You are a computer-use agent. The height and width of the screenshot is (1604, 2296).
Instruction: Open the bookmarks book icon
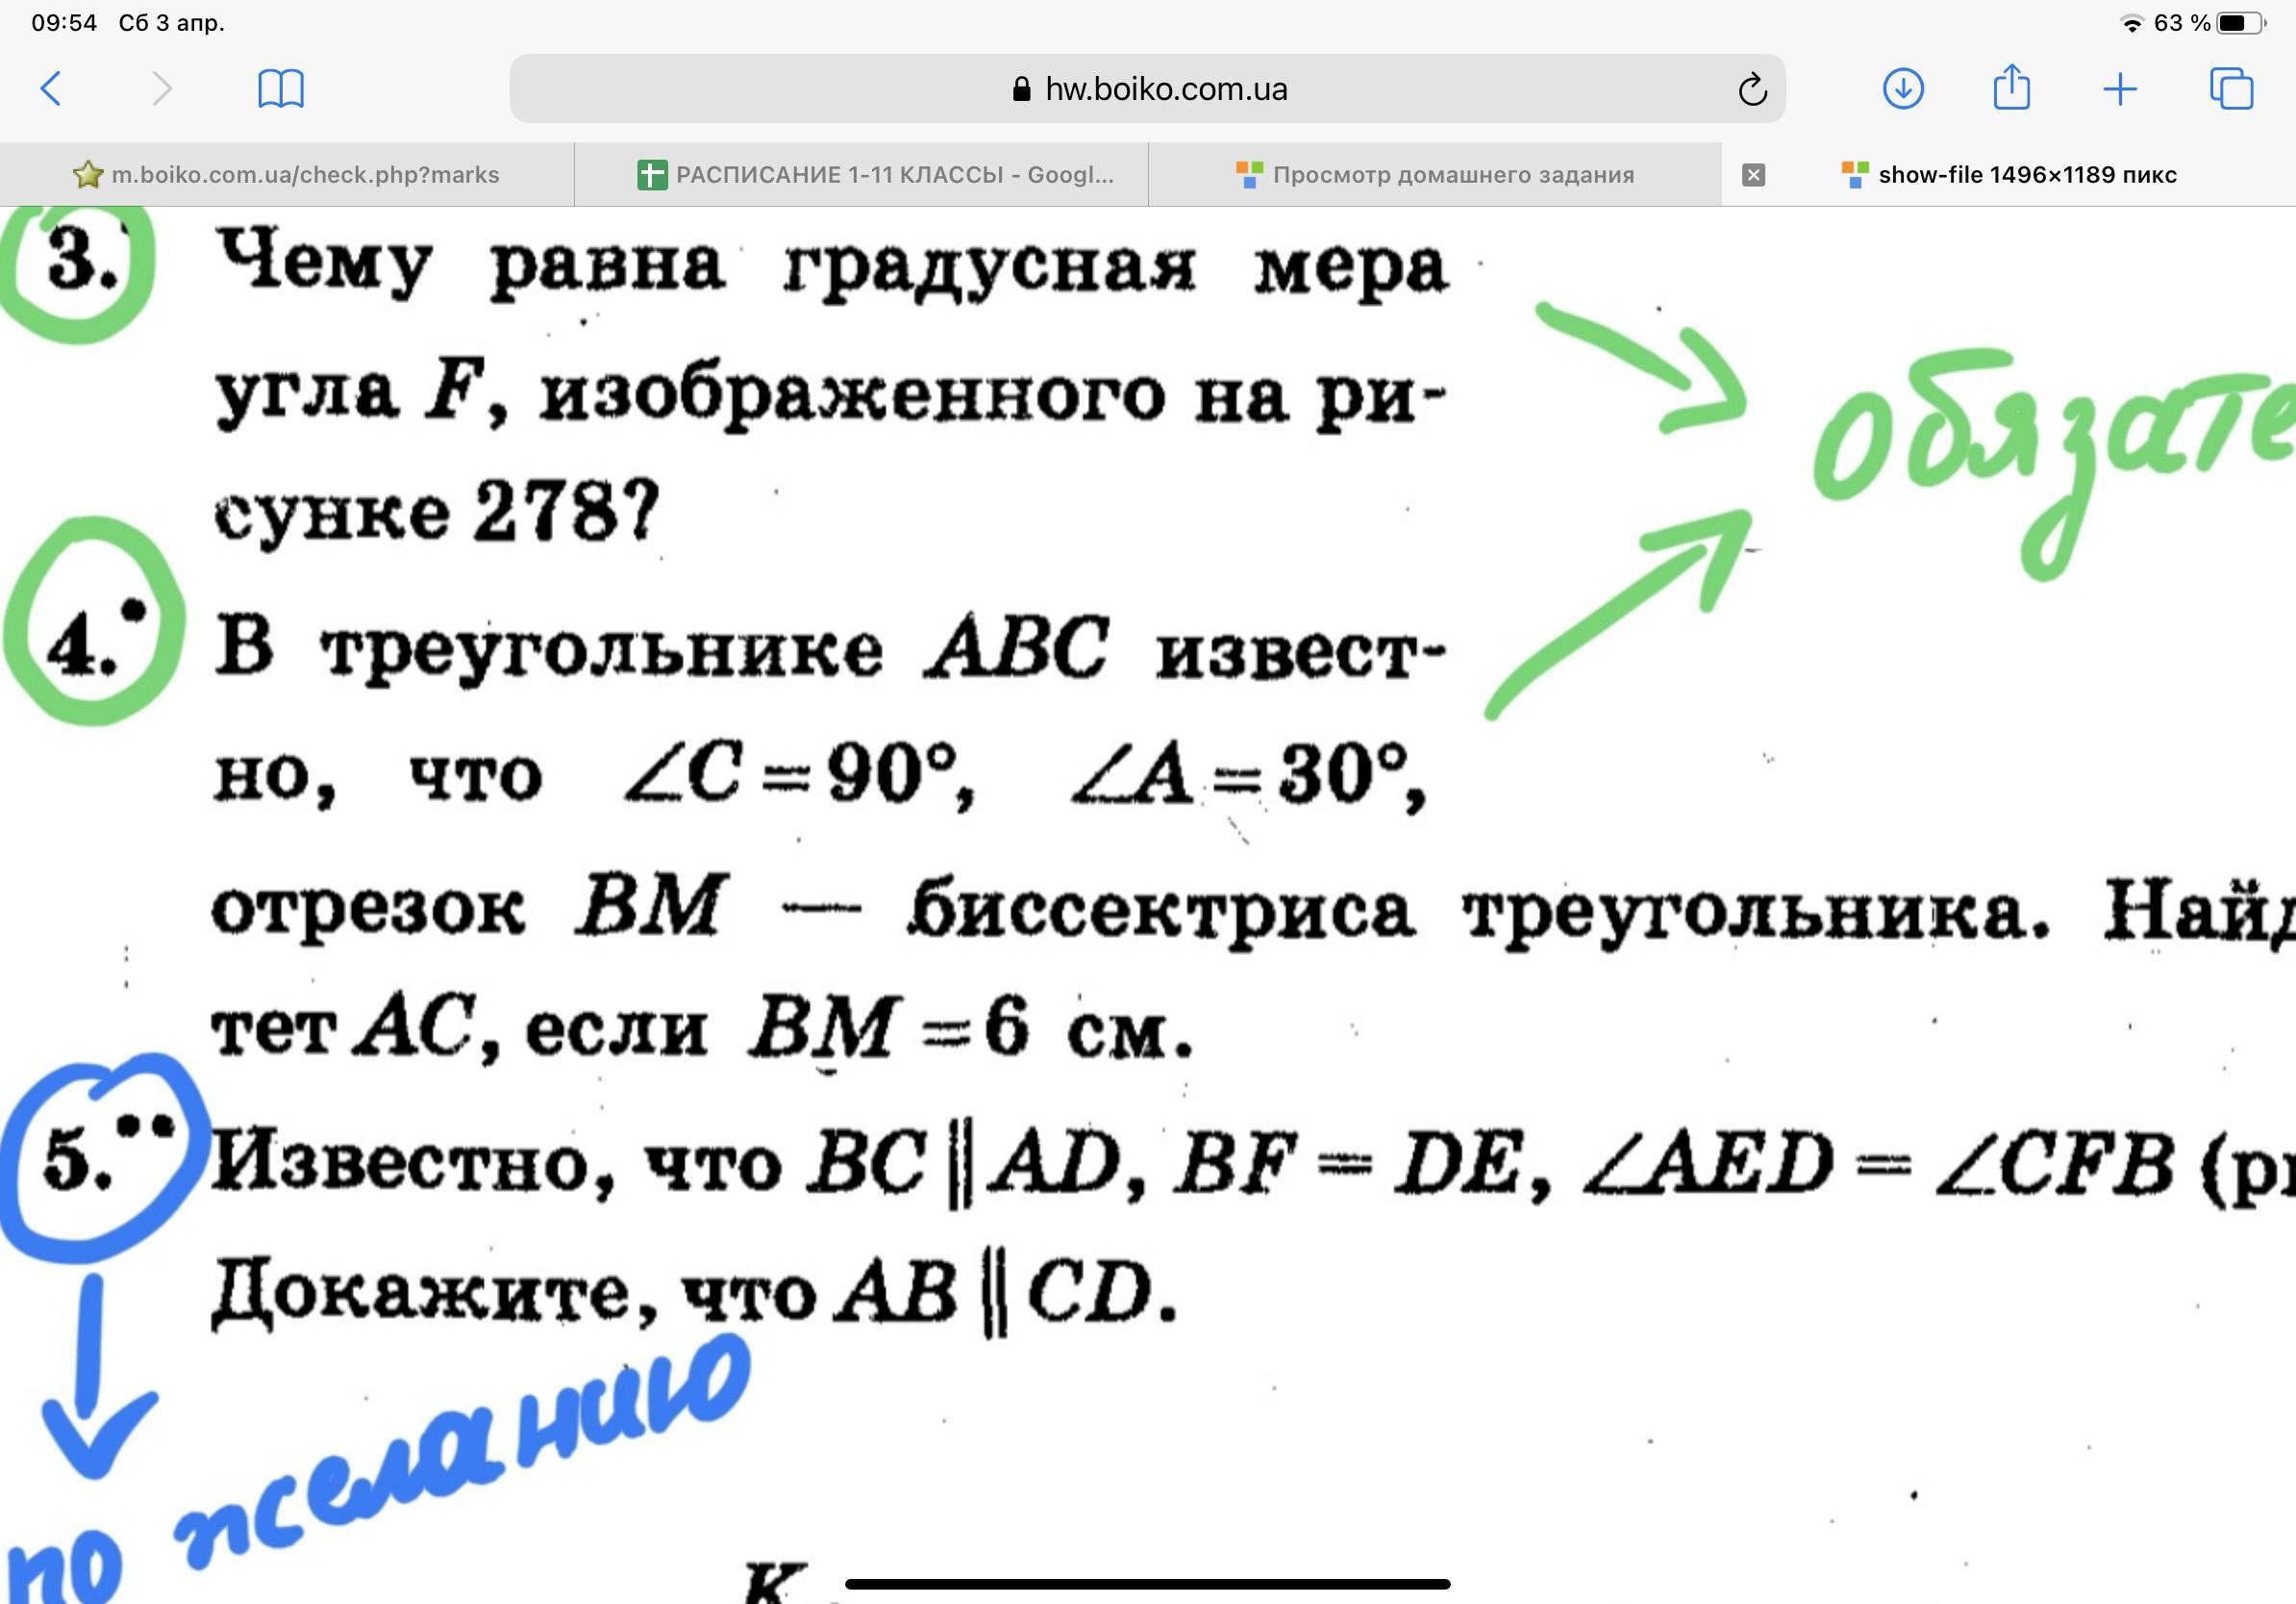(x=281, y=89)
